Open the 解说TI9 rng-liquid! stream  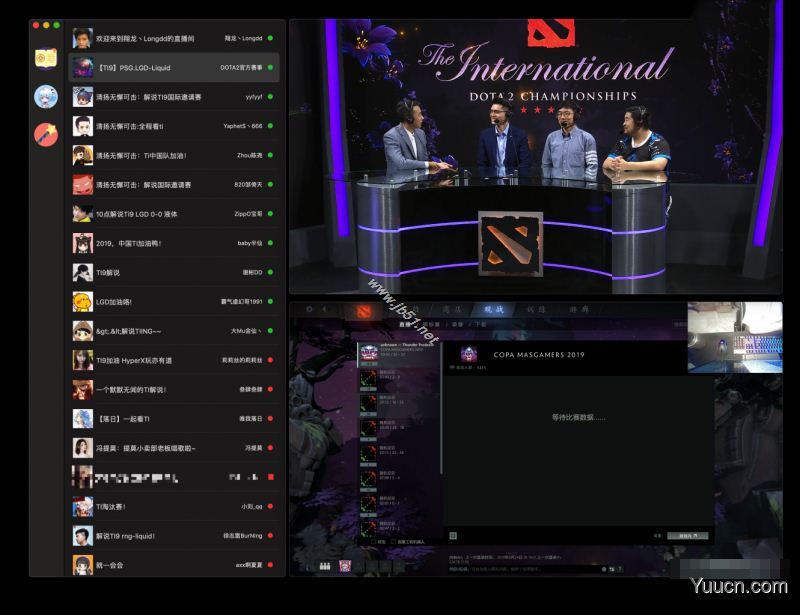point(173,536)
